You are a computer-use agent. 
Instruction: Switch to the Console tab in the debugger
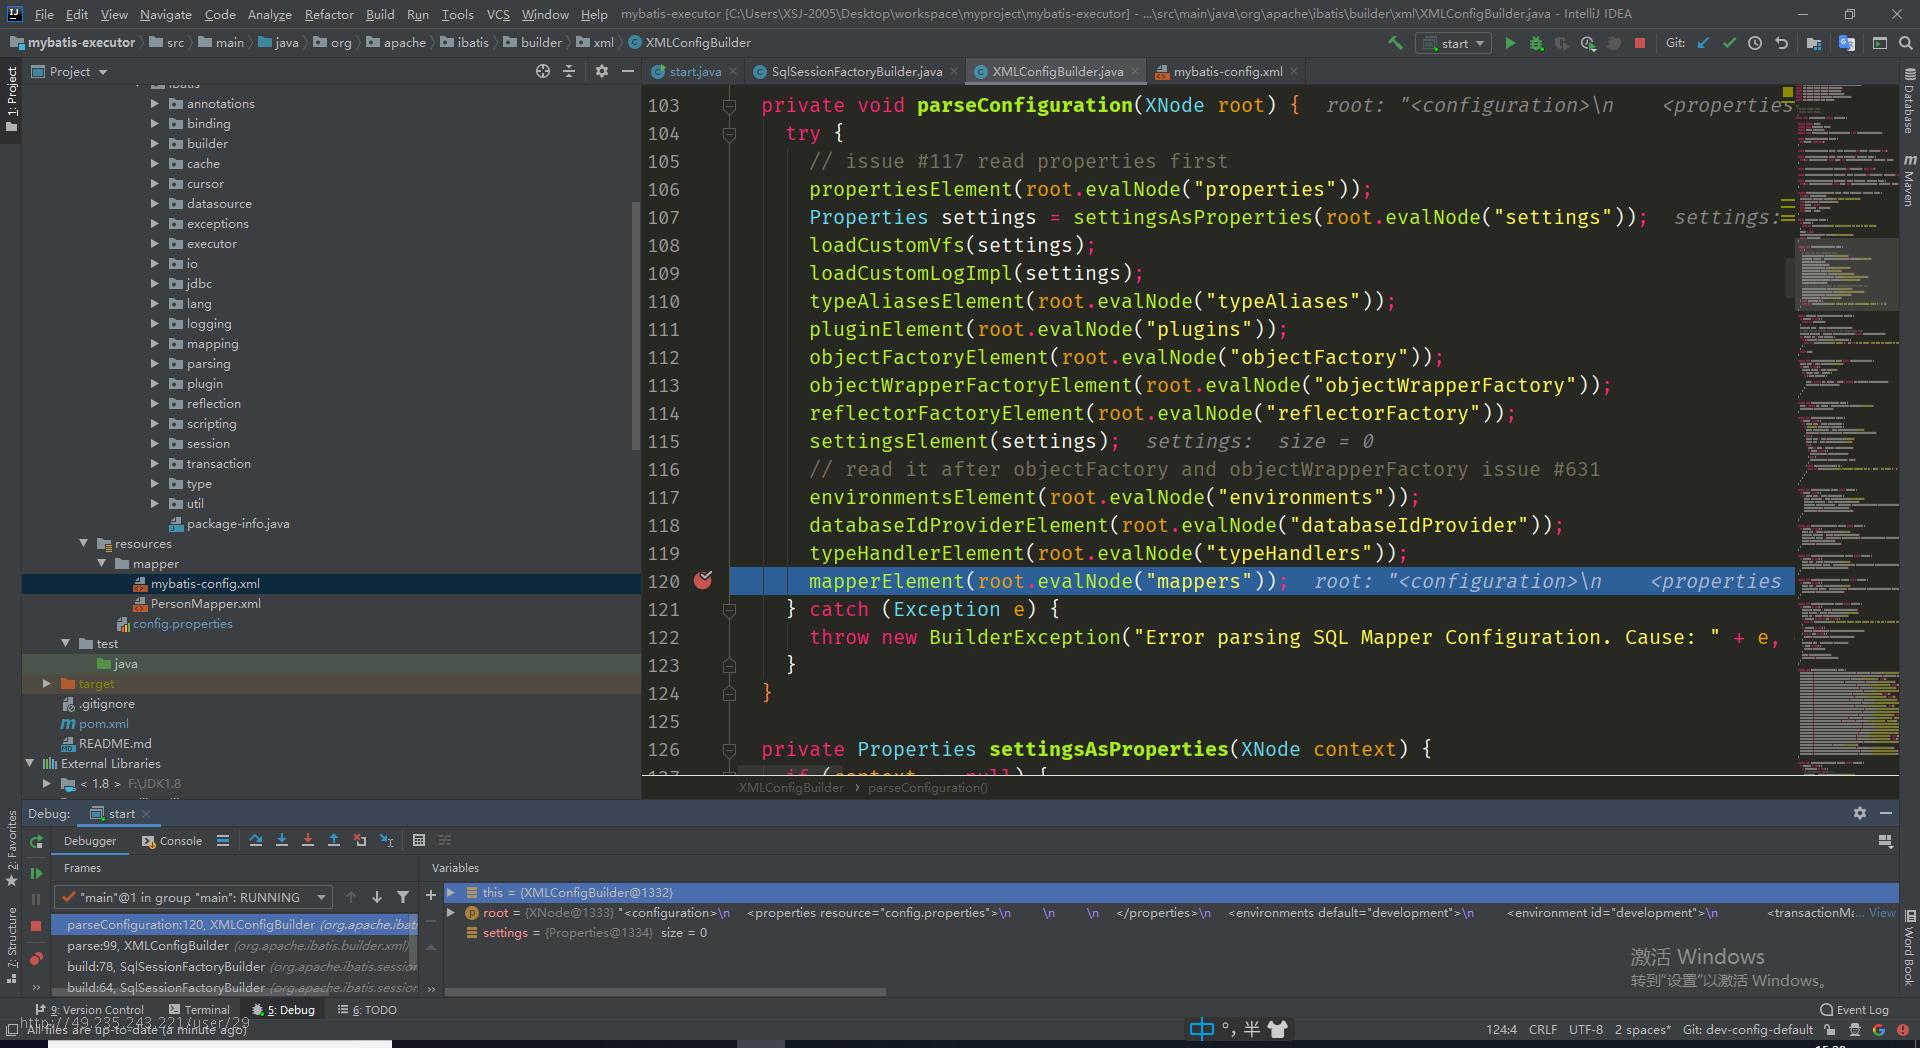coord(172,841)
